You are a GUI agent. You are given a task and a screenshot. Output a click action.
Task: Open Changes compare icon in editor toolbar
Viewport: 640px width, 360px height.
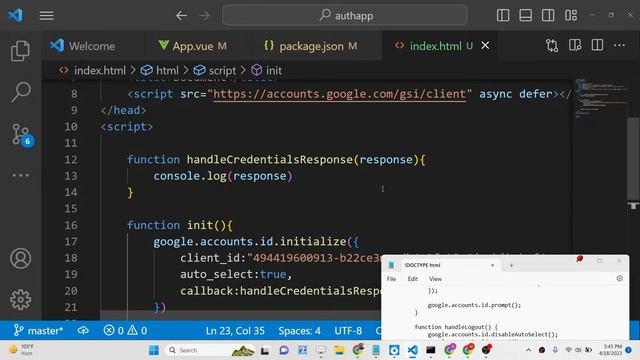click(552, 45)
